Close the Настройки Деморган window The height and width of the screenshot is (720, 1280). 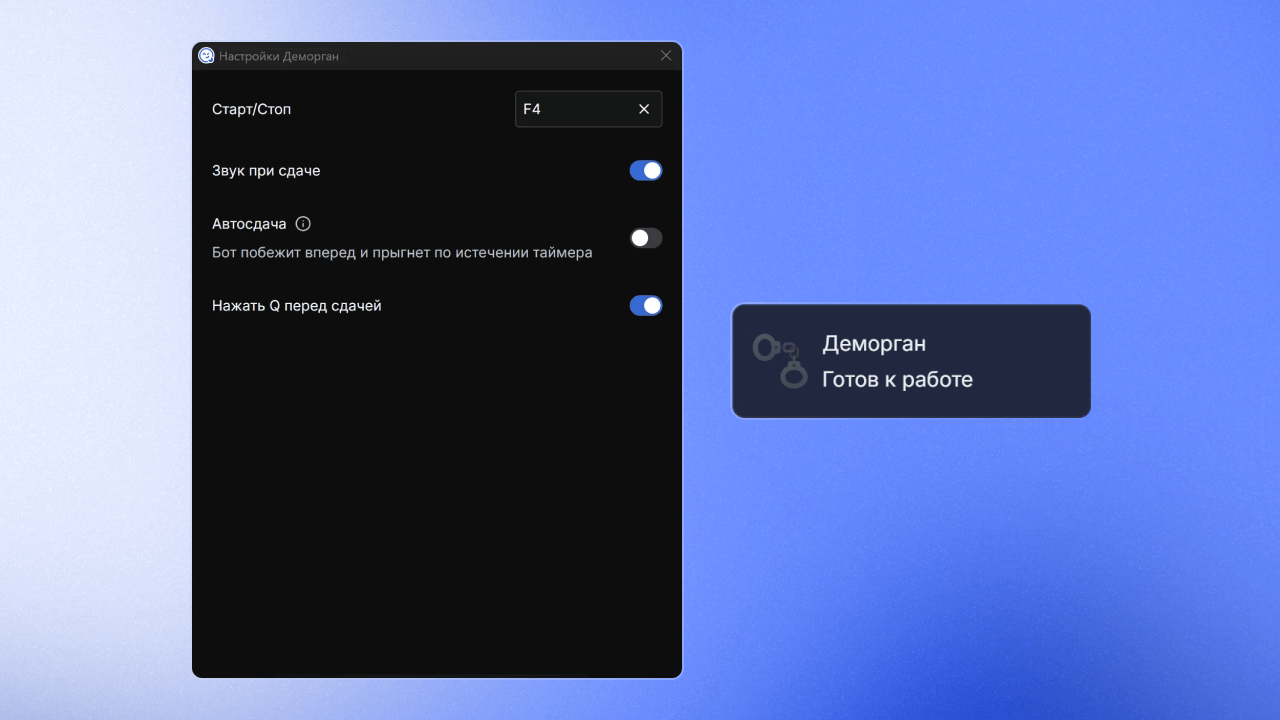(666, 56)
